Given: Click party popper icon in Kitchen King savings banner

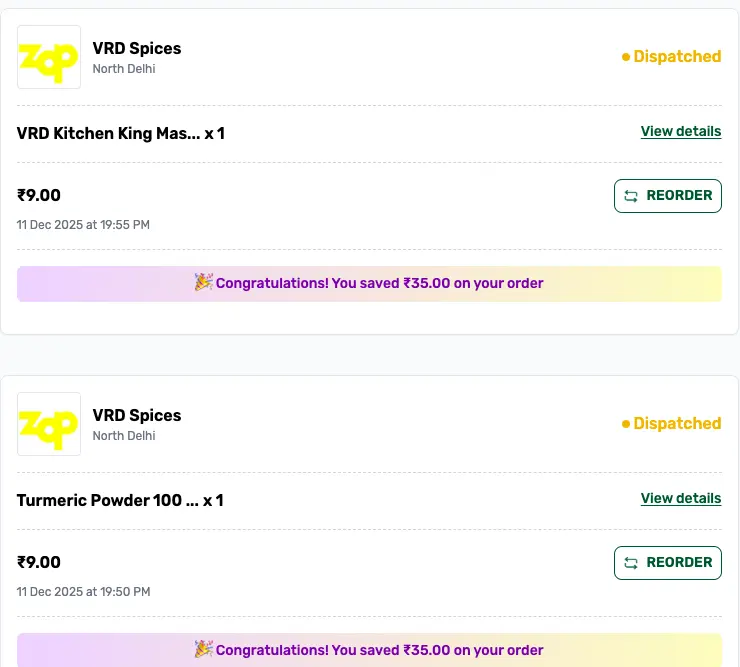Looking at the screenshot, I should tap(203, 283).
